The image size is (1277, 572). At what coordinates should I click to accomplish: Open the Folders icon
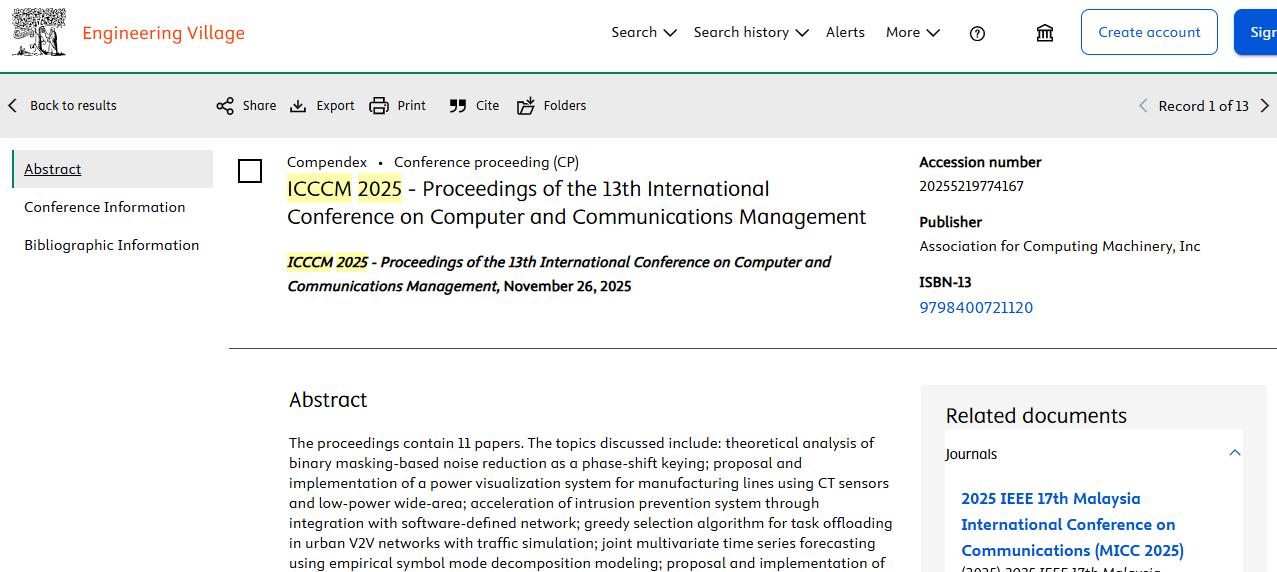click(x=526, y=106)
